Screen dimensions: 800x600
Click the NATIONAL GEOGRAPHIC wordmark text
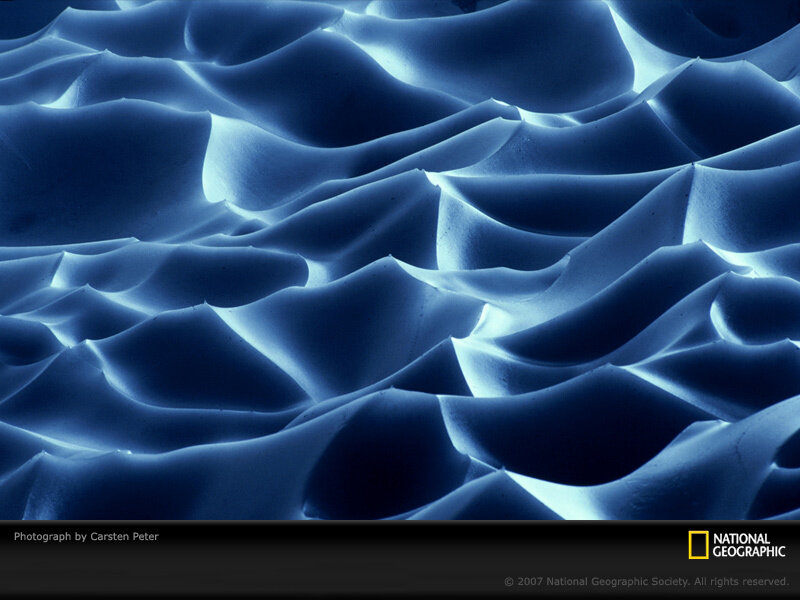pyautogui.click(x=748, y=545)
